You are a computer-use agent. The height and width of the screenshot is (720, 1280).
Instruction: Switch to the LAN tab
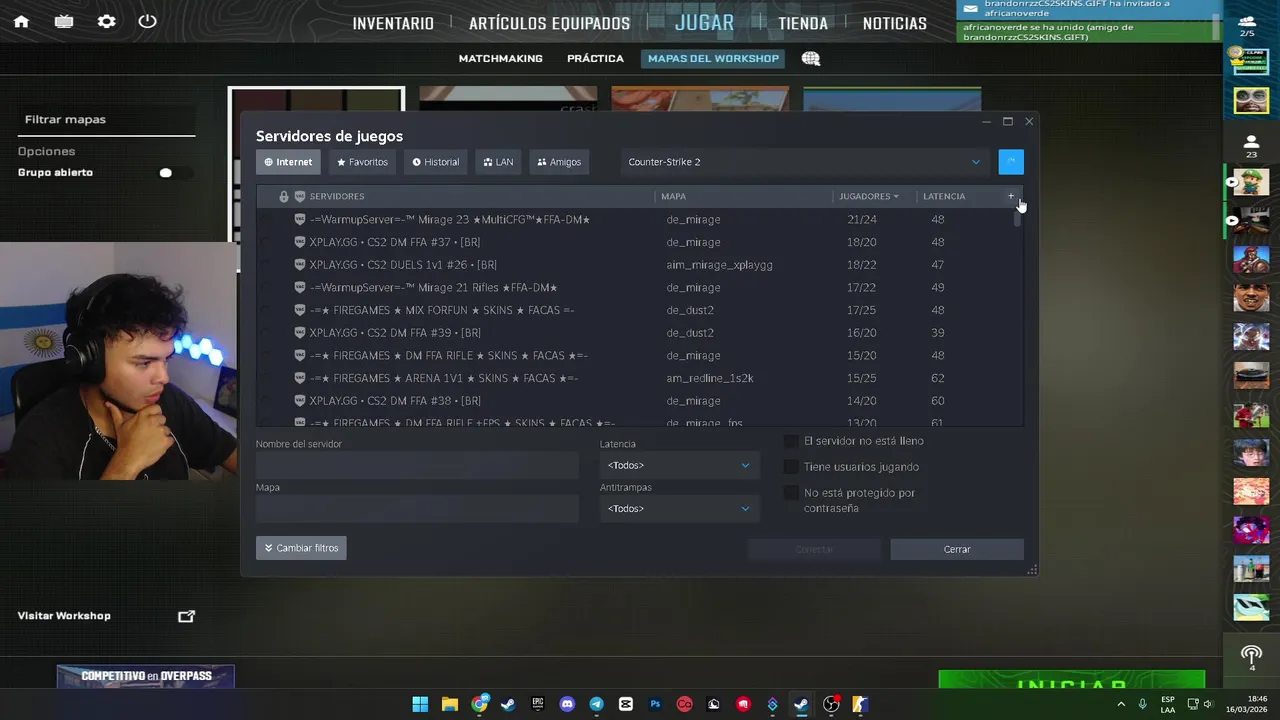[x=498, y=162]
